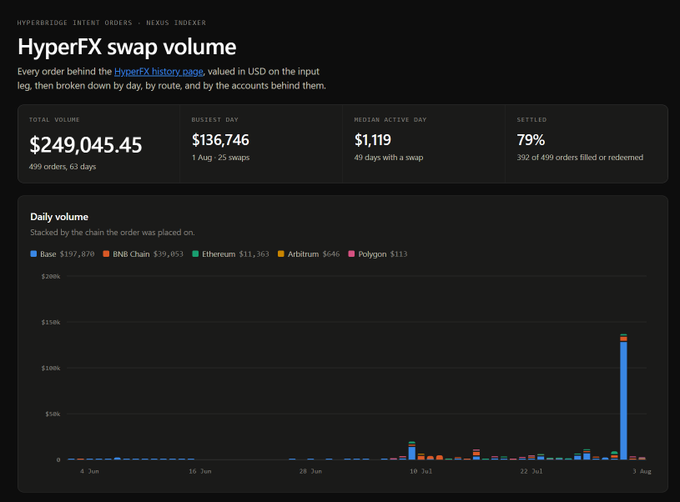
Task: Click the $39,053 BNB Chain total
Action: point(168,254)
